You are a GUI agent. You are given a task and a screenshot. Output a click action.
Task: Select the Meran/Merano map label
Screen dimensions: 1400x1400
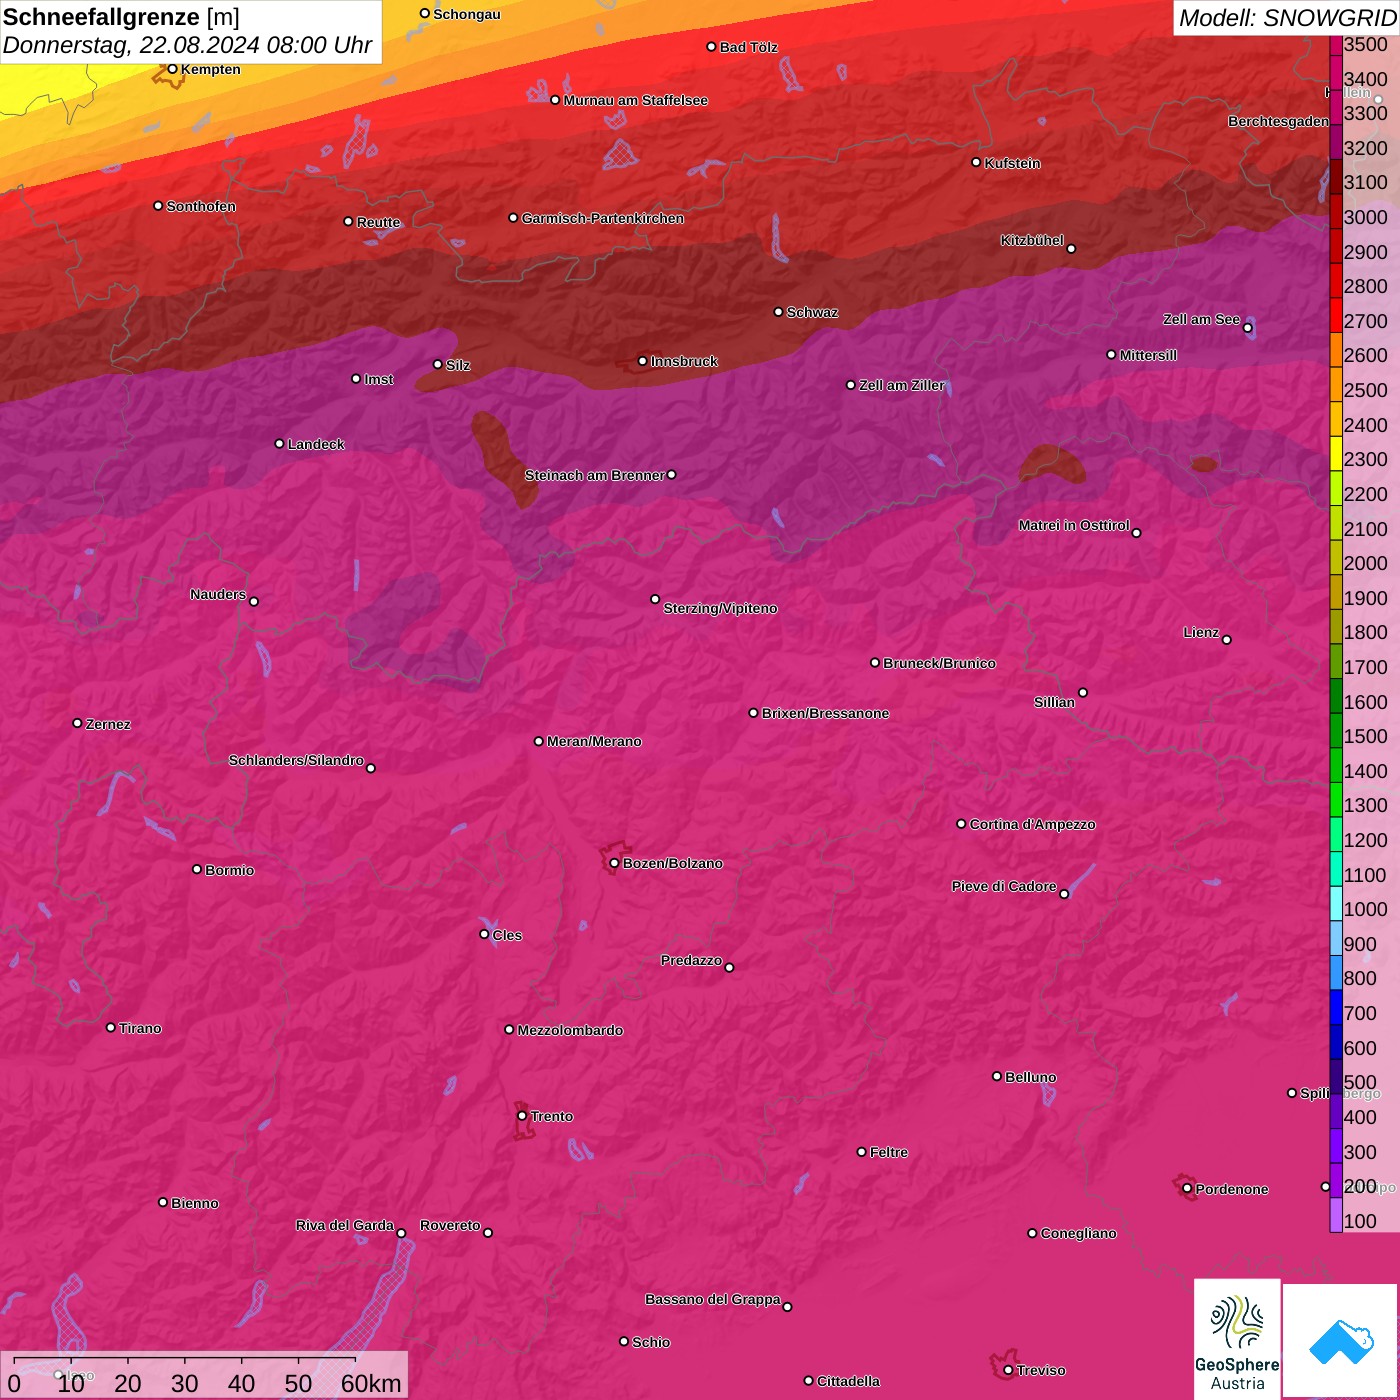coord(594,742)
